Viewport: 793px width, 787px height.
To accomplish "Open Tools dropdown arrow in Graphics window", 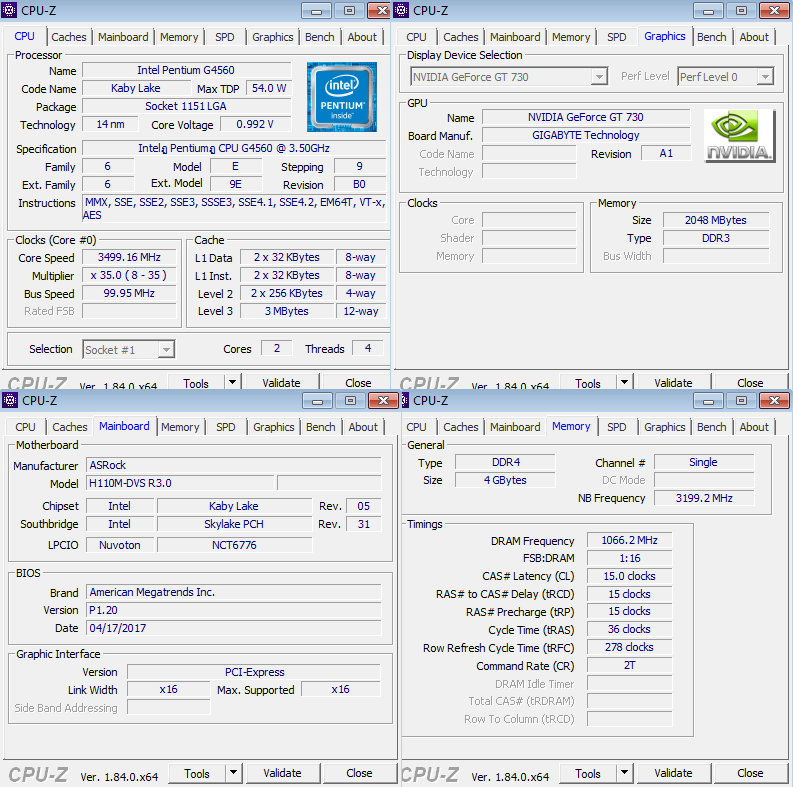I will [x=624, y=382].
